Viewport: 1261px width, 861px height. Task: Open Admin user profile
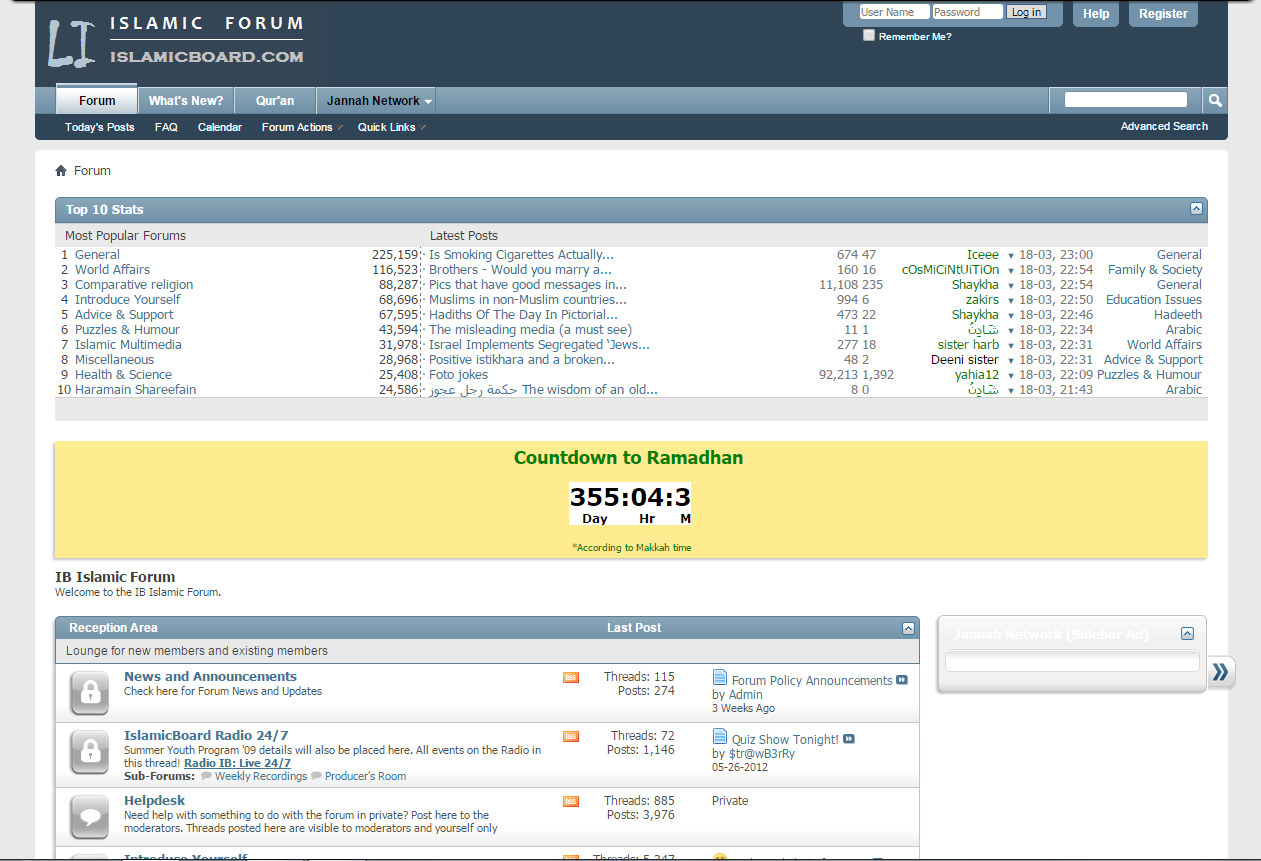(746, 695)
